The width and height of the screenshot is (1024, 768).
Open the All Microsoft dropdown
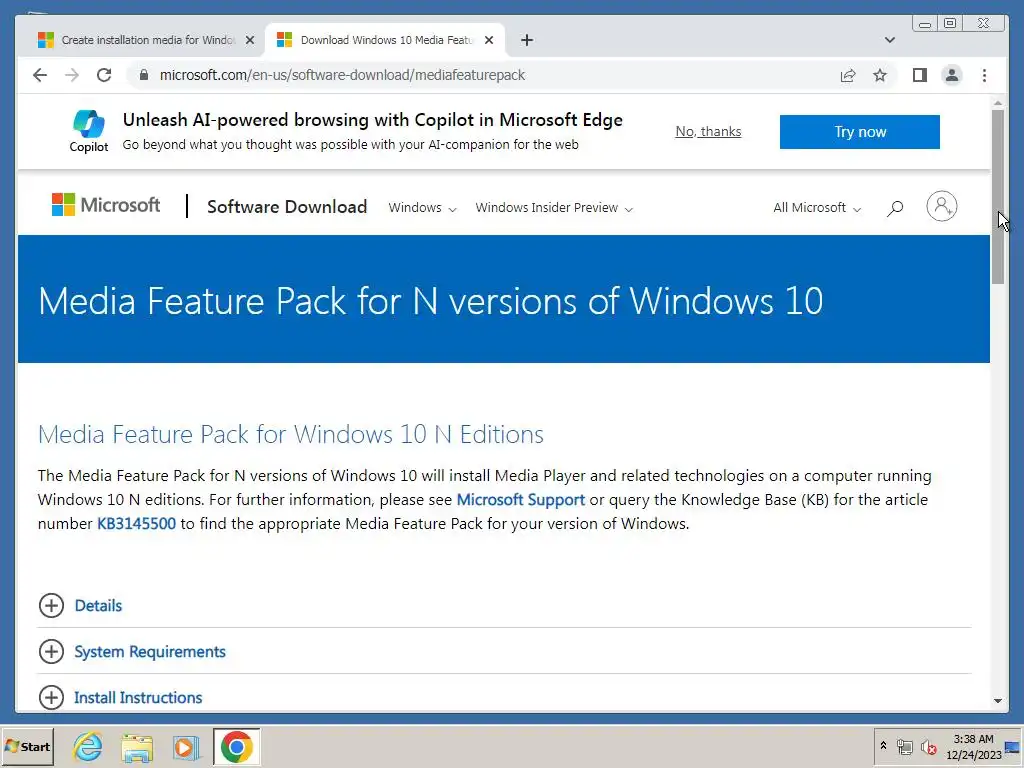[817, 208]
